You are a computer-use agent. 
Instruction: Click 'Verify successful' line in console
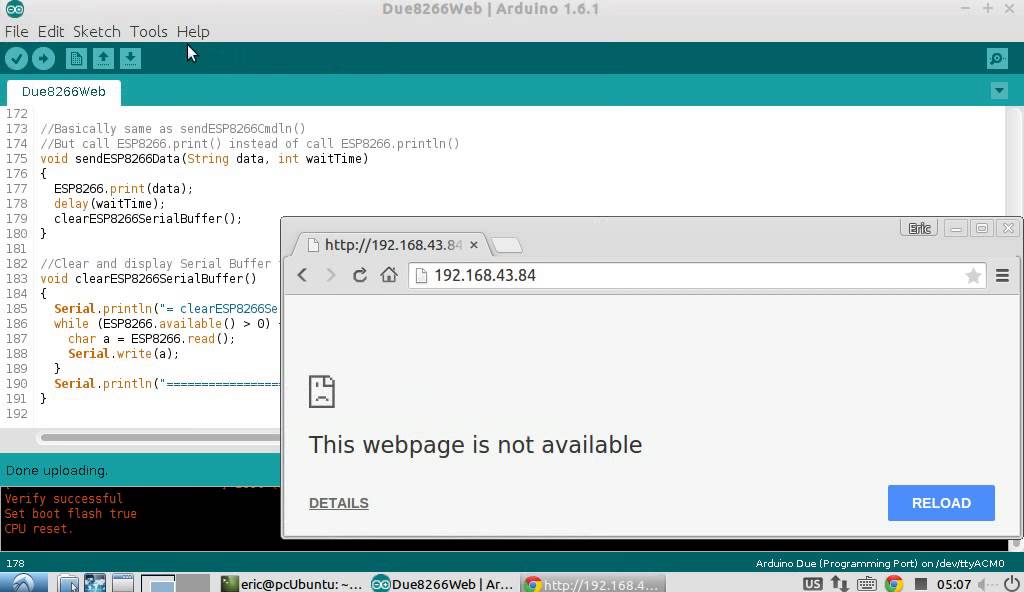[63, 499]
